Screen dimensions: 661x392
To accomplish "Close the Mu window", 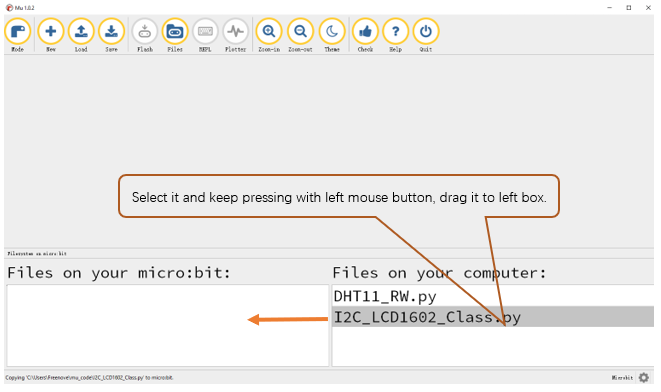I will click(x=648, y=8).
